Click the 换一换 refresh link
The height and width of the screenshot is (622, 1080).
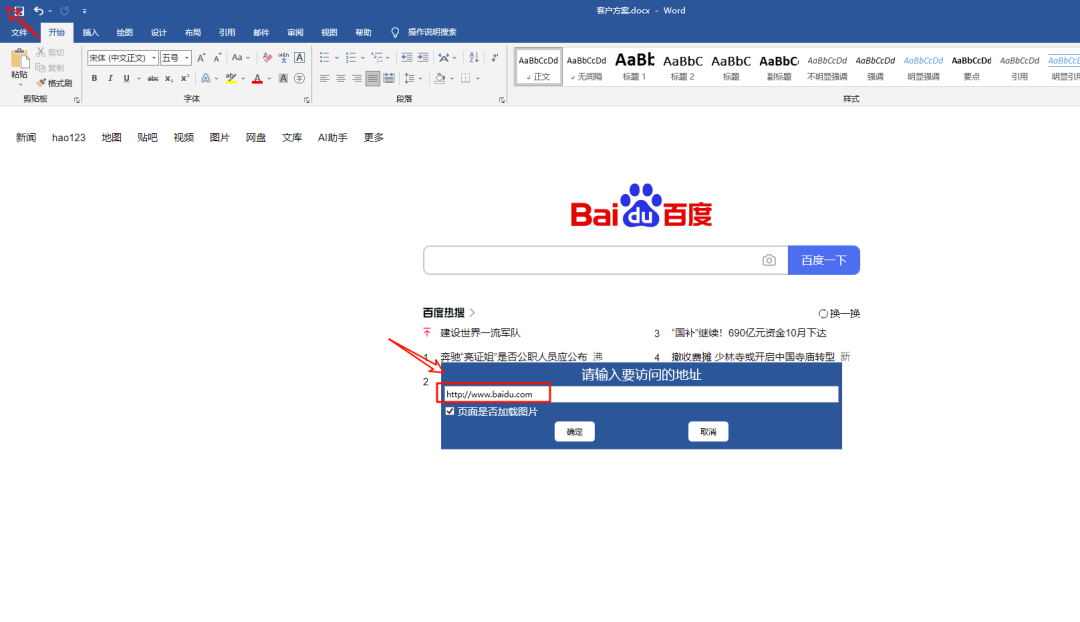[839, 313]
